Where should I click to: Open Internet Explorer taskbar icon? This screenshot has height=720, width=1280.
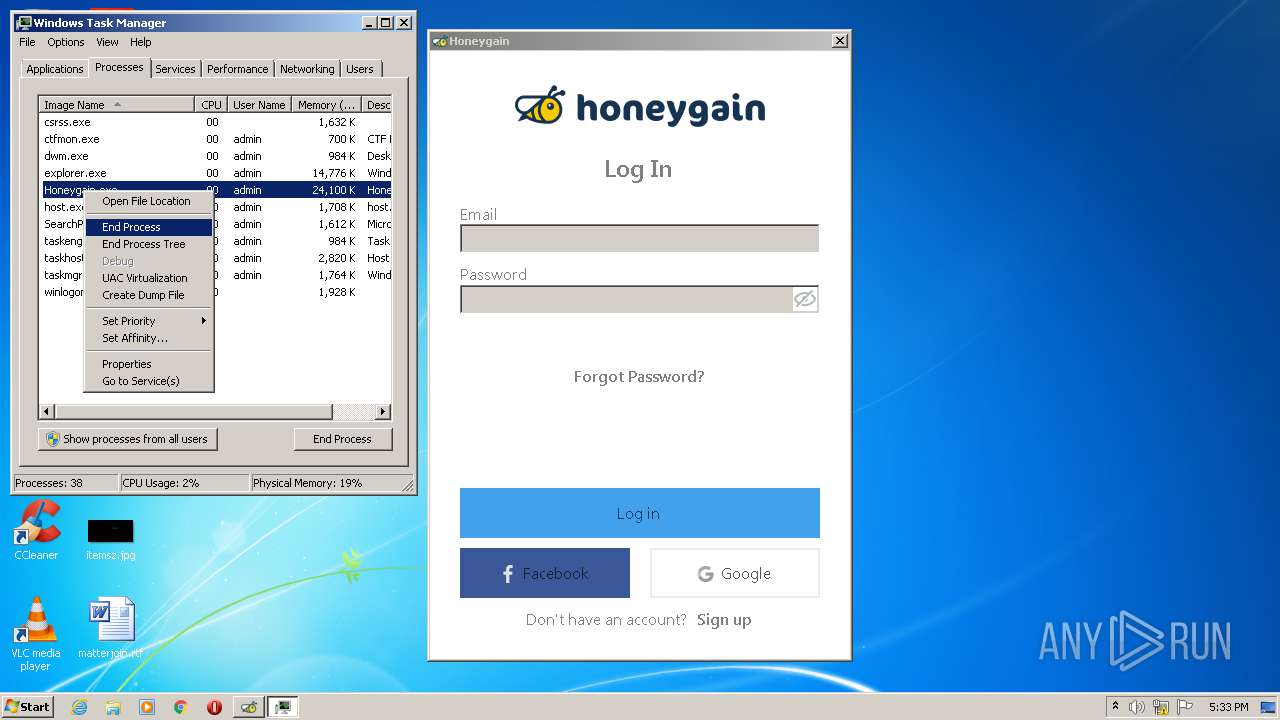click(x=80, y=707)
